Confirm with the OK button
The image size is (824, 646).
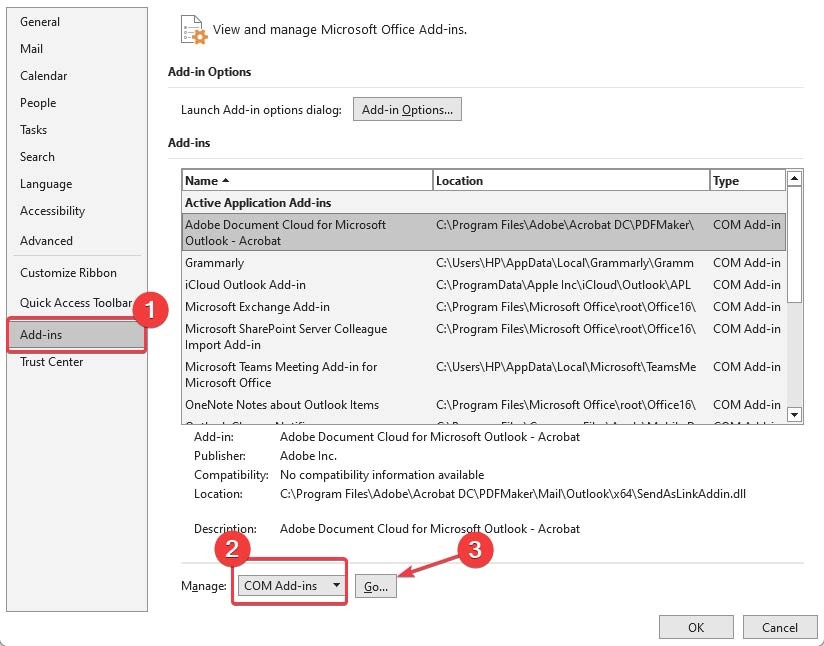(x=696, y=628)
